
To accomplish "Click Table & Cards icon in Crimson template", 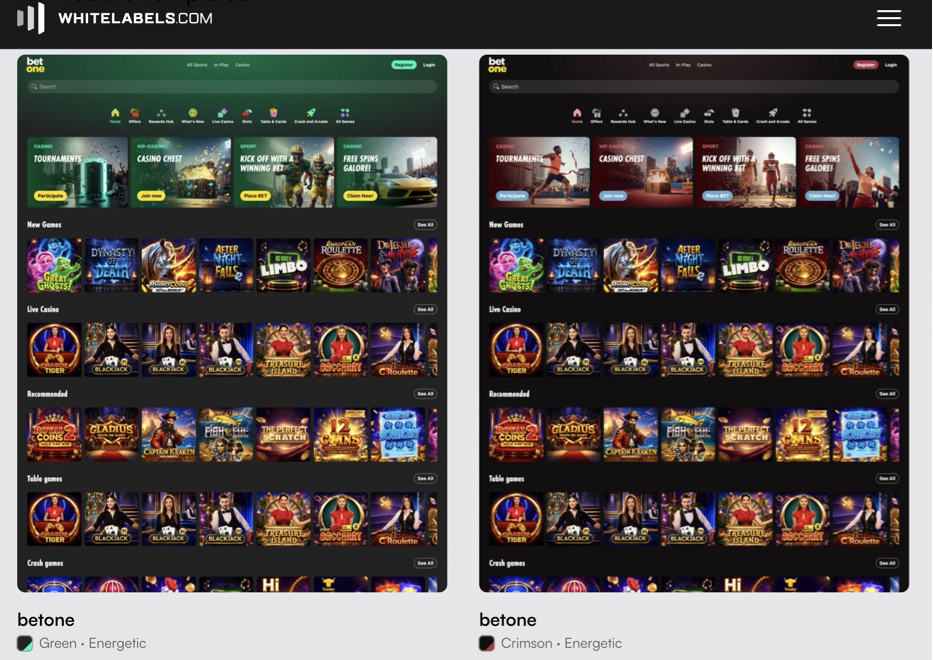I will tap(735, 113).
